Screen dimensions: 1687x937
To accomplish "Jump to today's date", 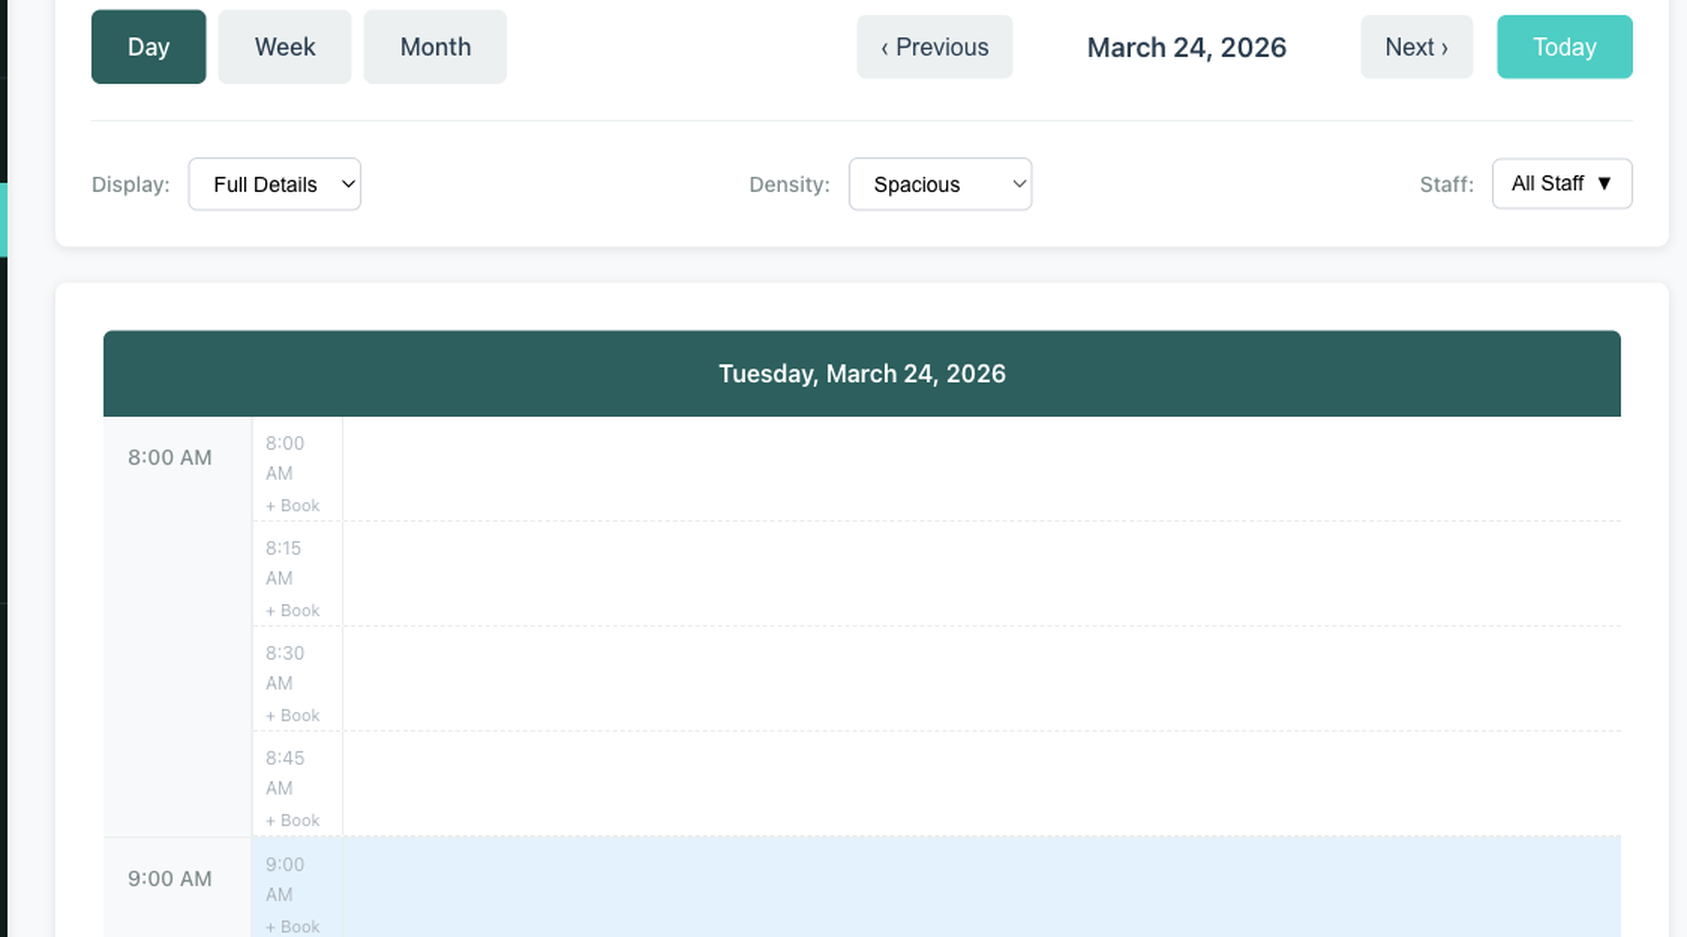I will [1563, 46].
